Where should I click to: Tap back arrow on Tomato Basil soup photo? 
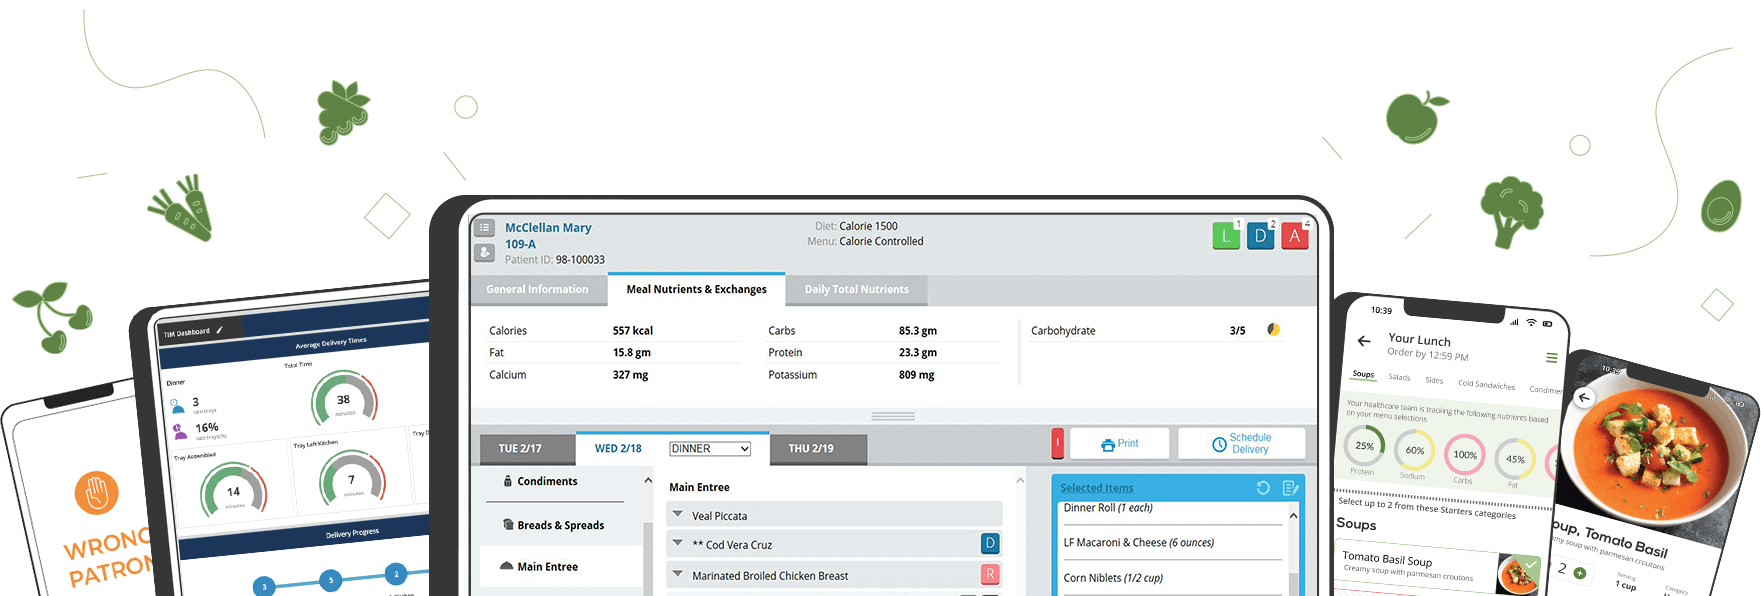click(x=1584, y=398)
